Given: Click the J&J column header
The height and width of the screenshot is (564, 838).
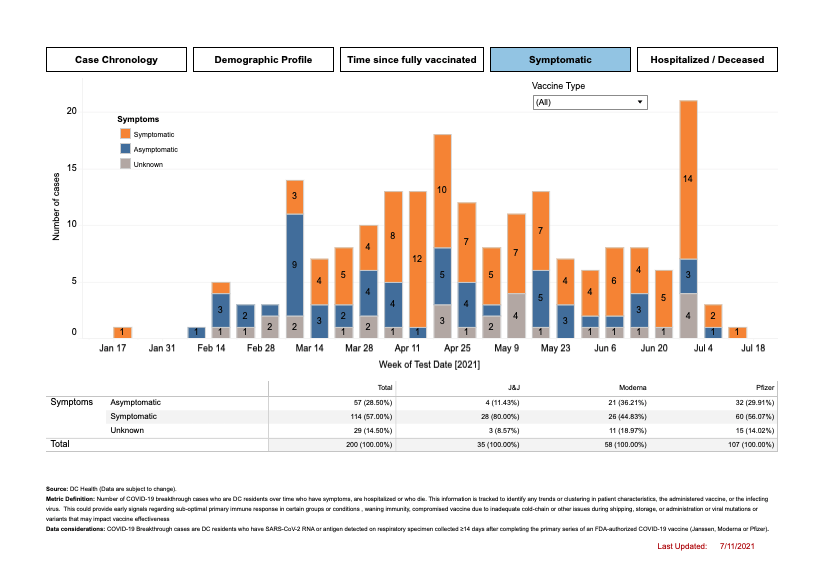Looking at the screenshot, I should [x=507, y=387].
